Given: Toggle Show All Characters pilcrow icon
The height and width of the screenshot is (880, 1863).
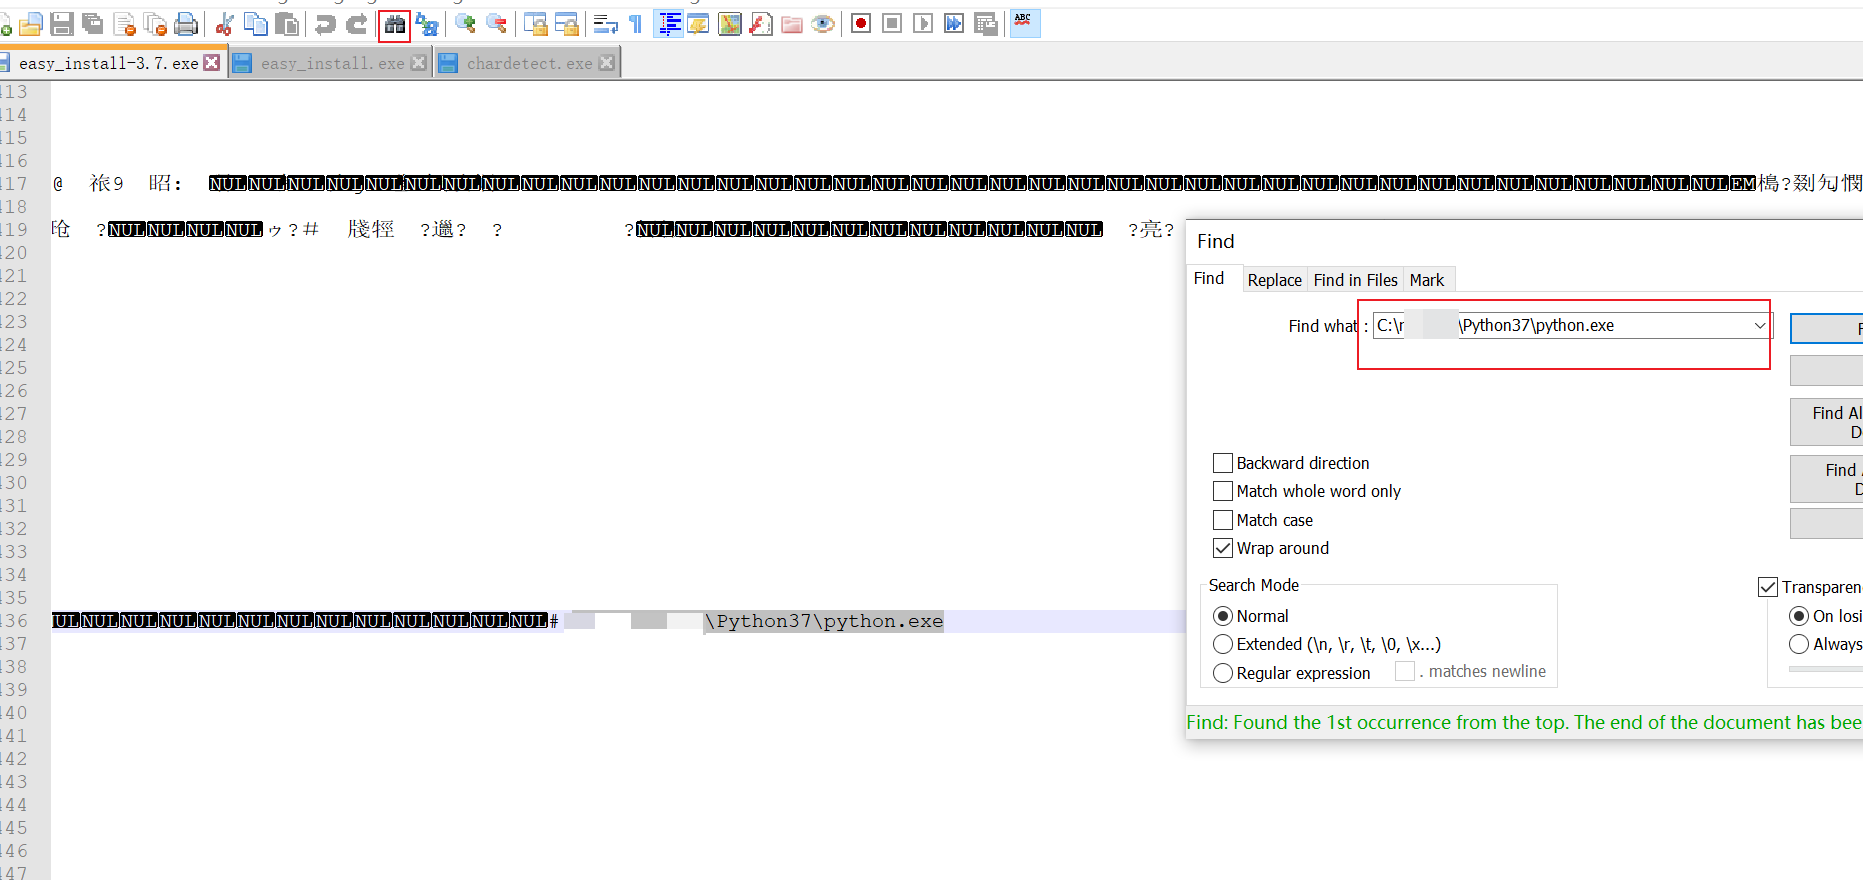Looking at the screenshot, I should (x=636, y=24).
